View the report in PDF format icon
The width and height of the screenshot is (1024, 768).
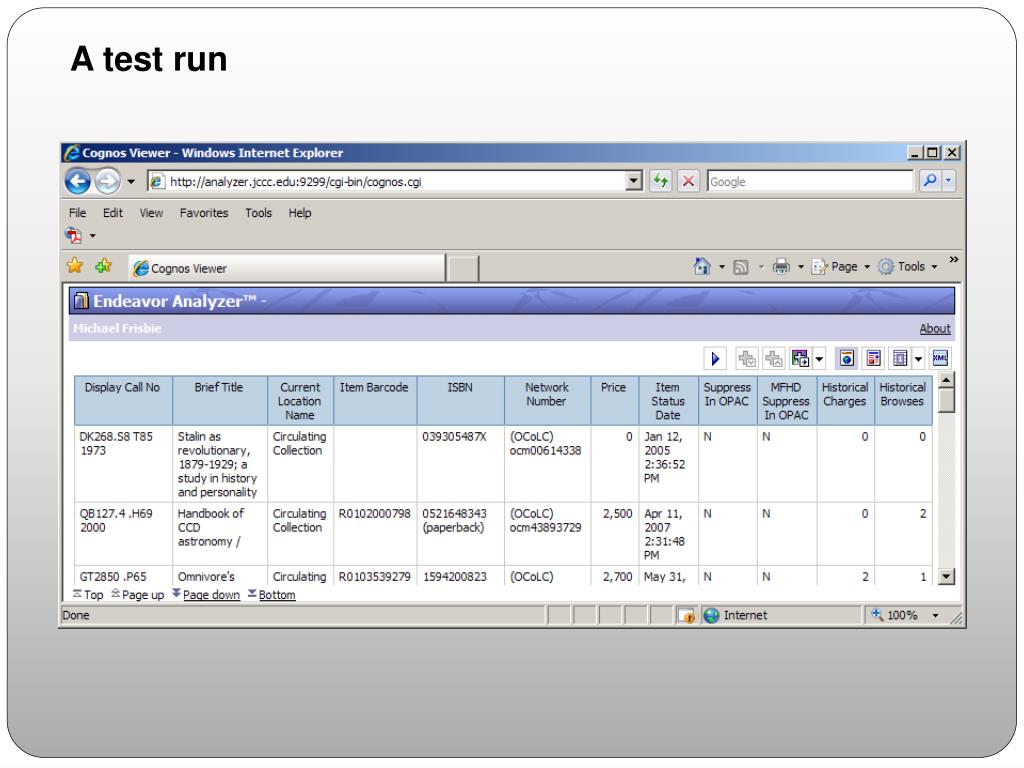coord(873,359)
